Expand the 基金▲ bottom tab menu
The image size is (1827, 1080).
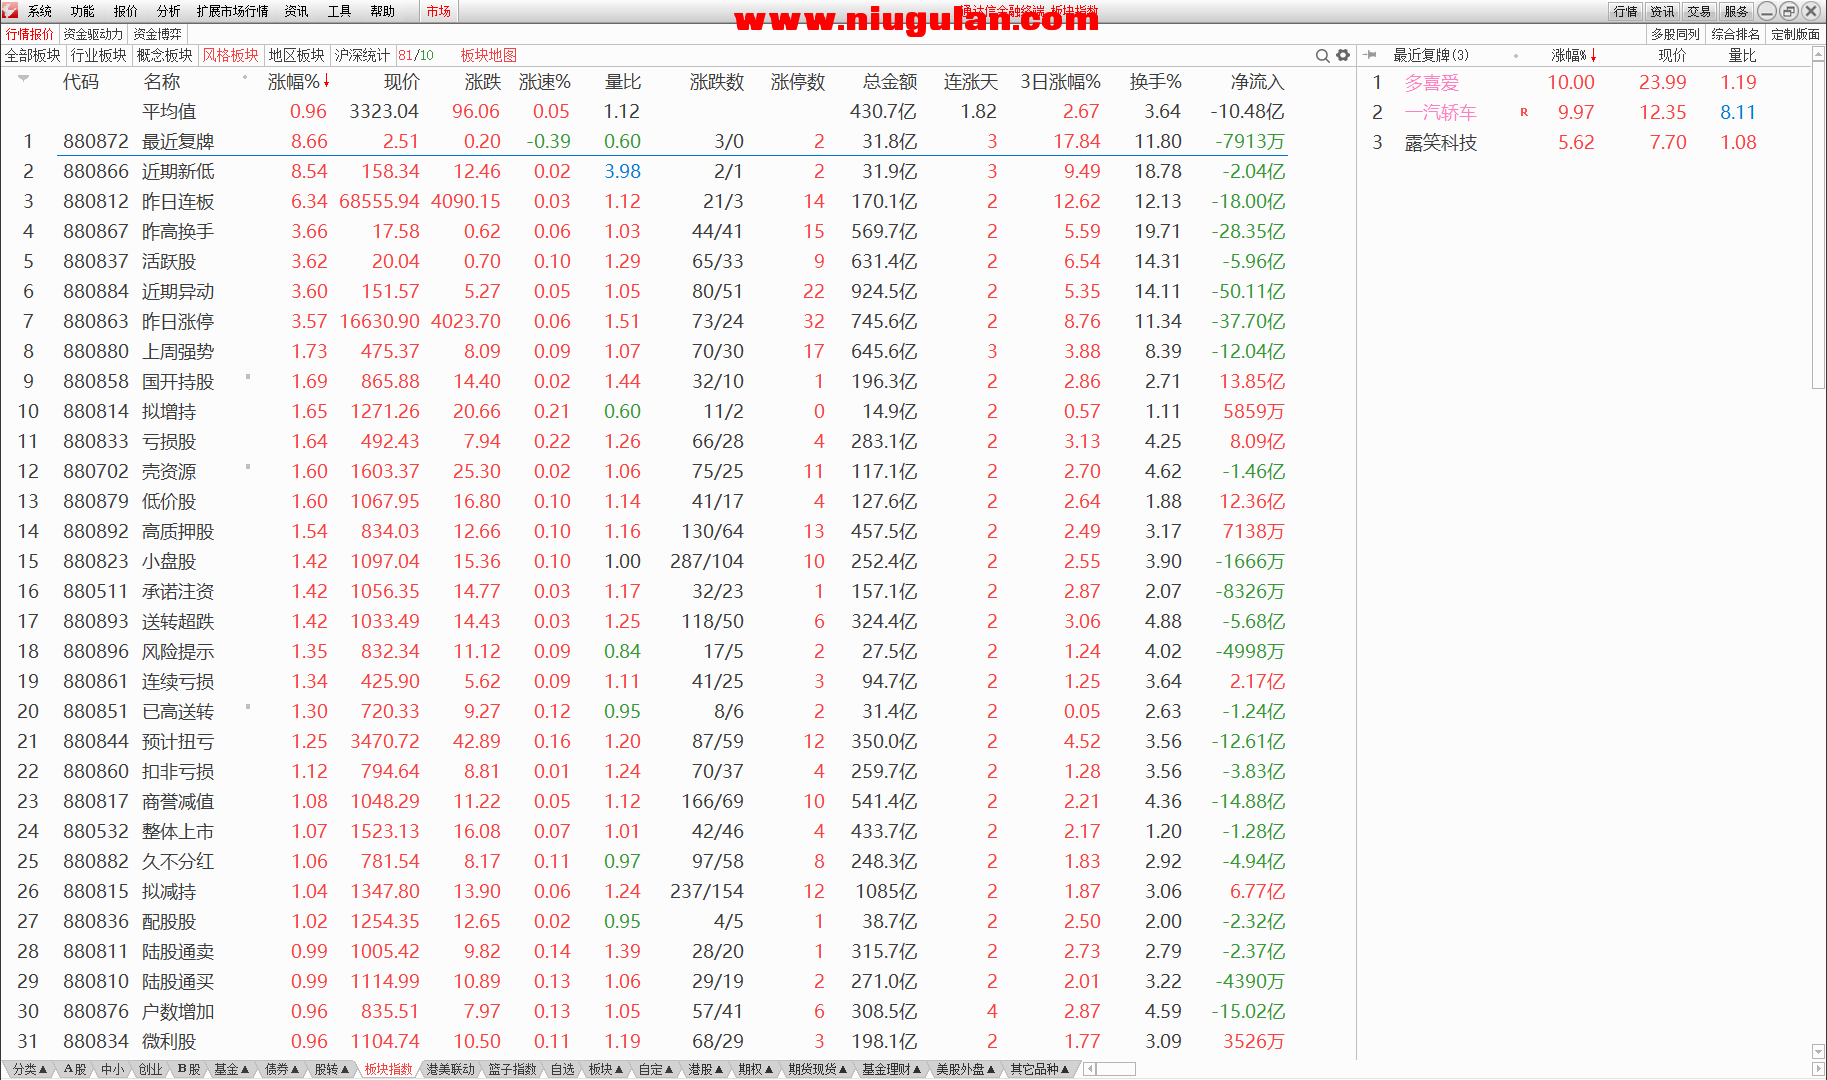[x=231, y=1069]
